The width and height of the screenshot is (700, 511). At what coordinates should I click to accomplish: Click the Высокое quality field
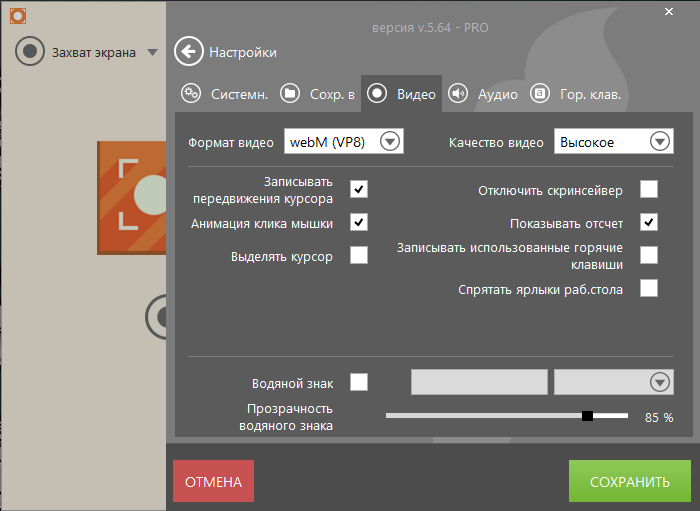click(614, 141)
